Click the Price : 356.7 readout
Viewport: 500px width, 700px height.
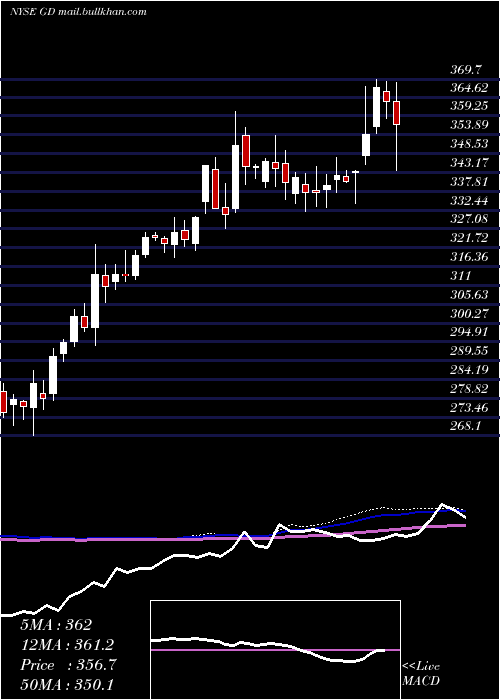[x=68, y=665]
